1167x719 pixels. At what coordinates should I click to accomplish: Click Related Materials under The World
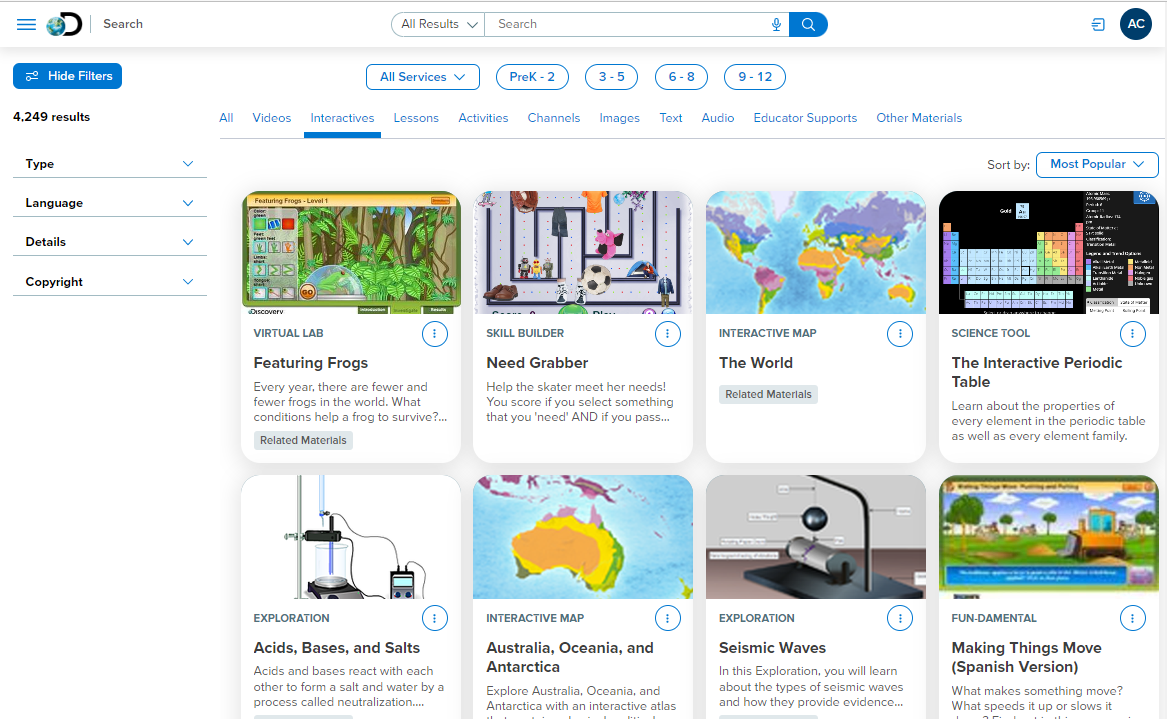pos(768,394)
